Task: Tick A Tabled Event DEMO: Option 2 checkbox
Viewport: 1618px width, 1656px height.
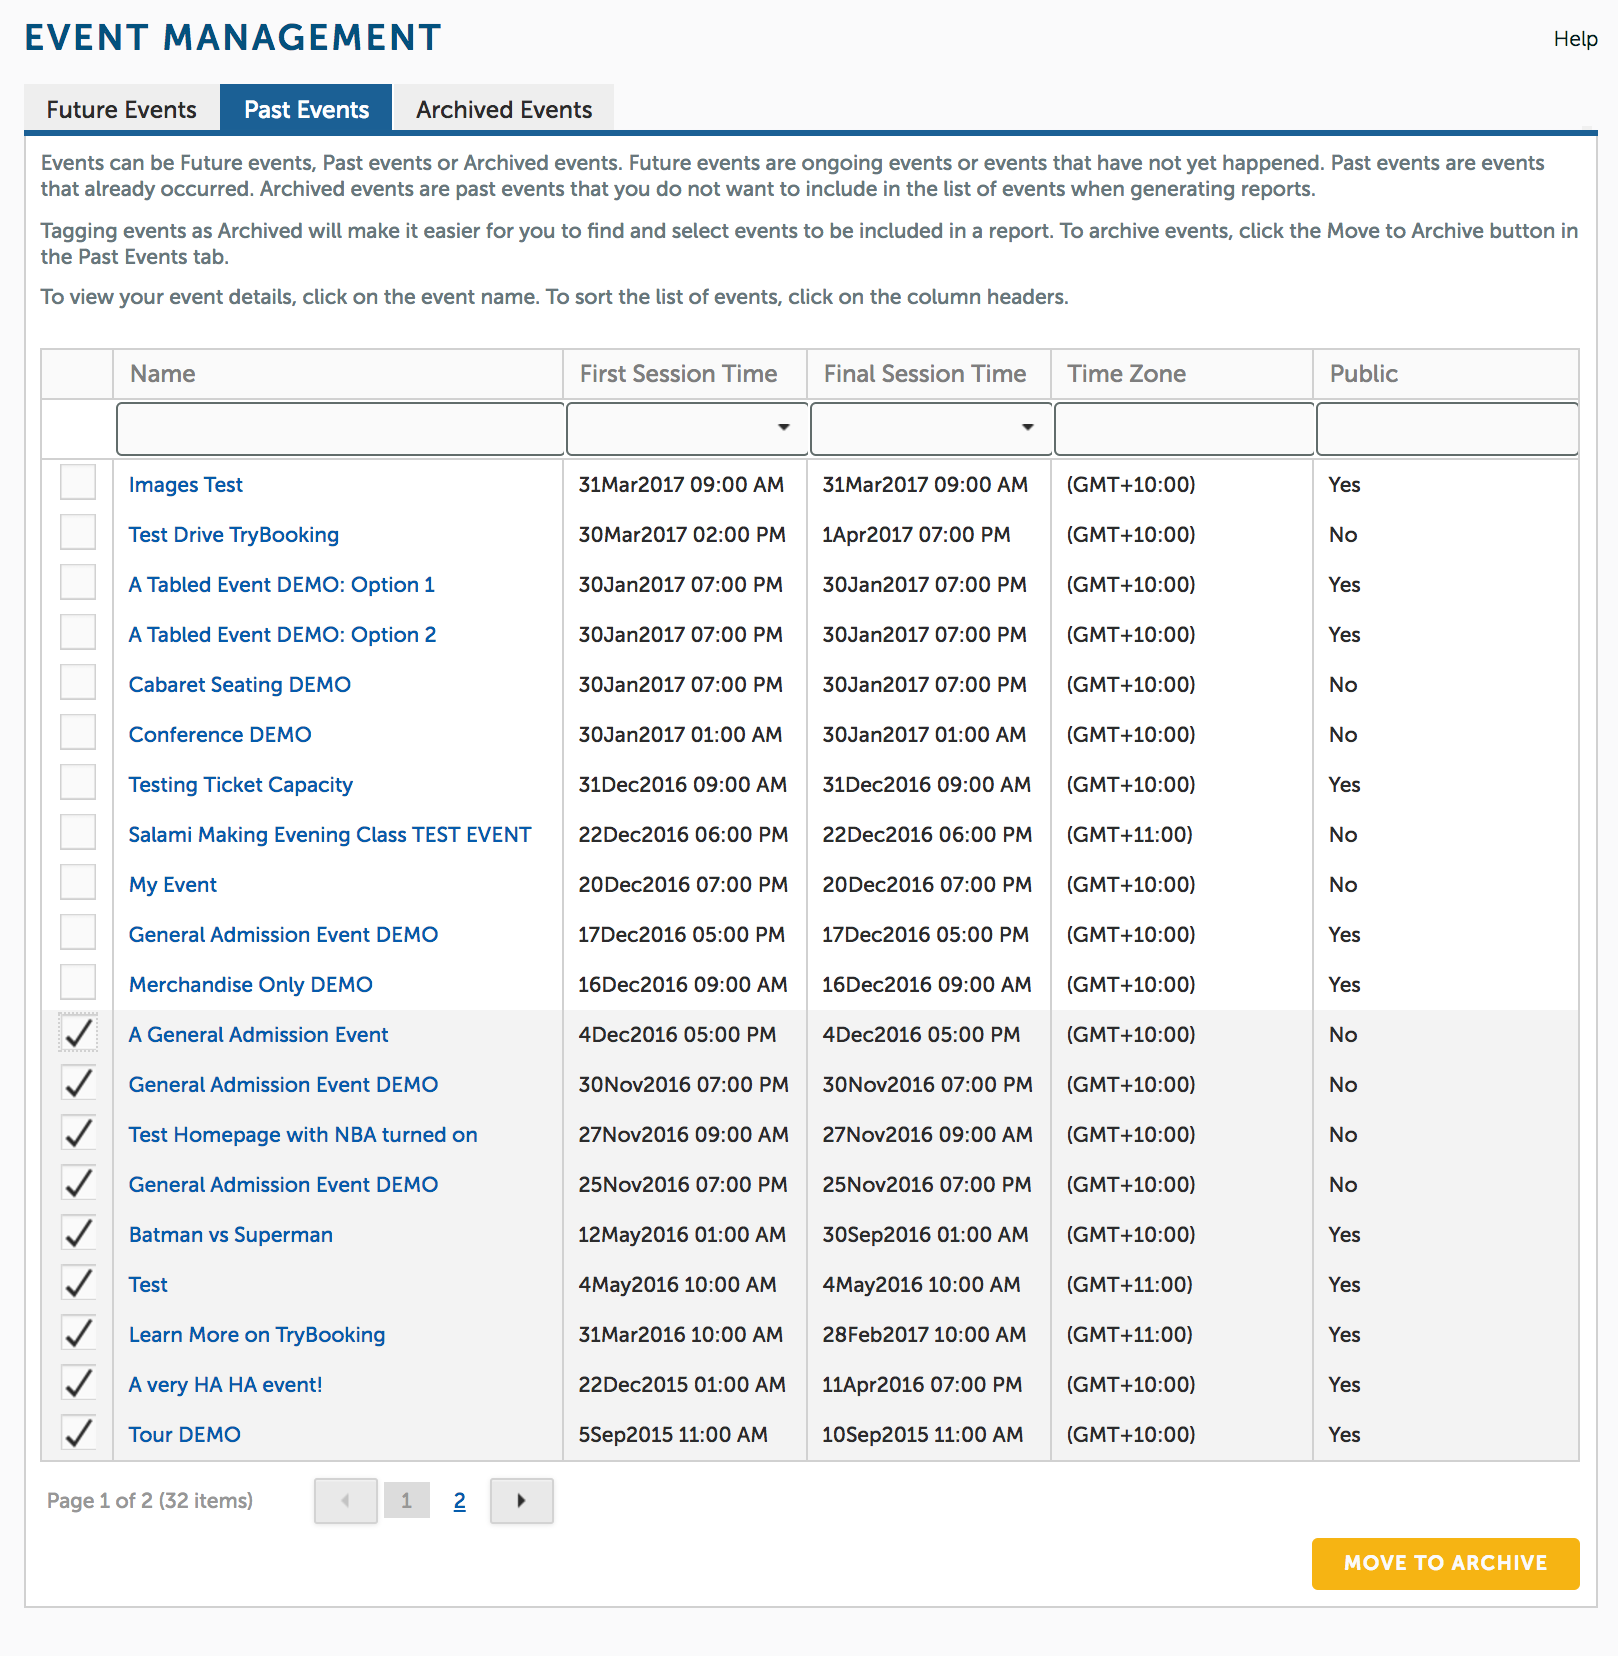Action: tap(78, 632)
